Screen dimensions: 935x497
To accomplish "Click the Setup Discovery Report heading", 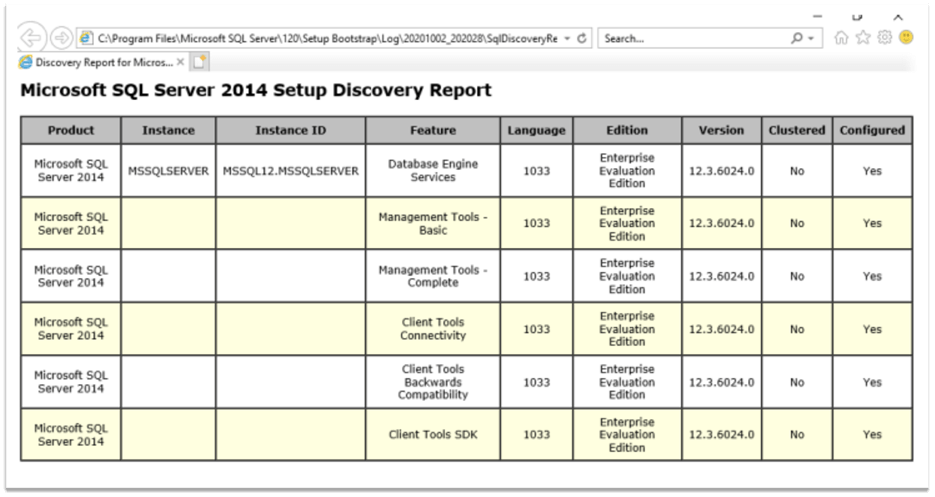I will [256, 91].
